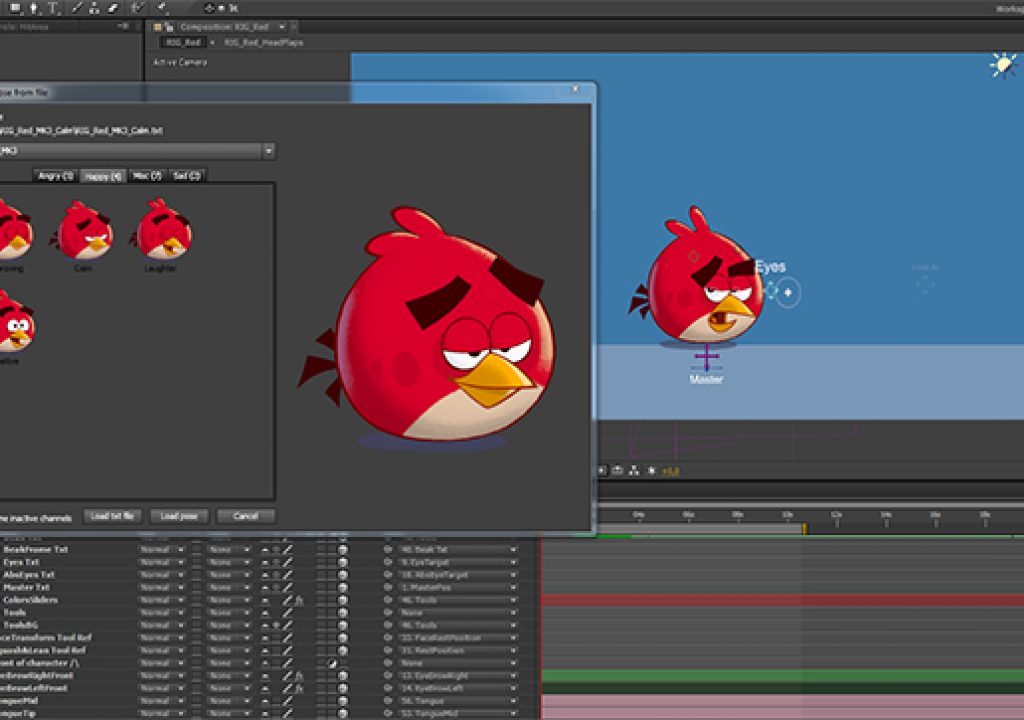This screenshot has height=720, width=1024.
Task: Open the Sad poses tab
Action: pyautogui.click(x=187, y=176)
